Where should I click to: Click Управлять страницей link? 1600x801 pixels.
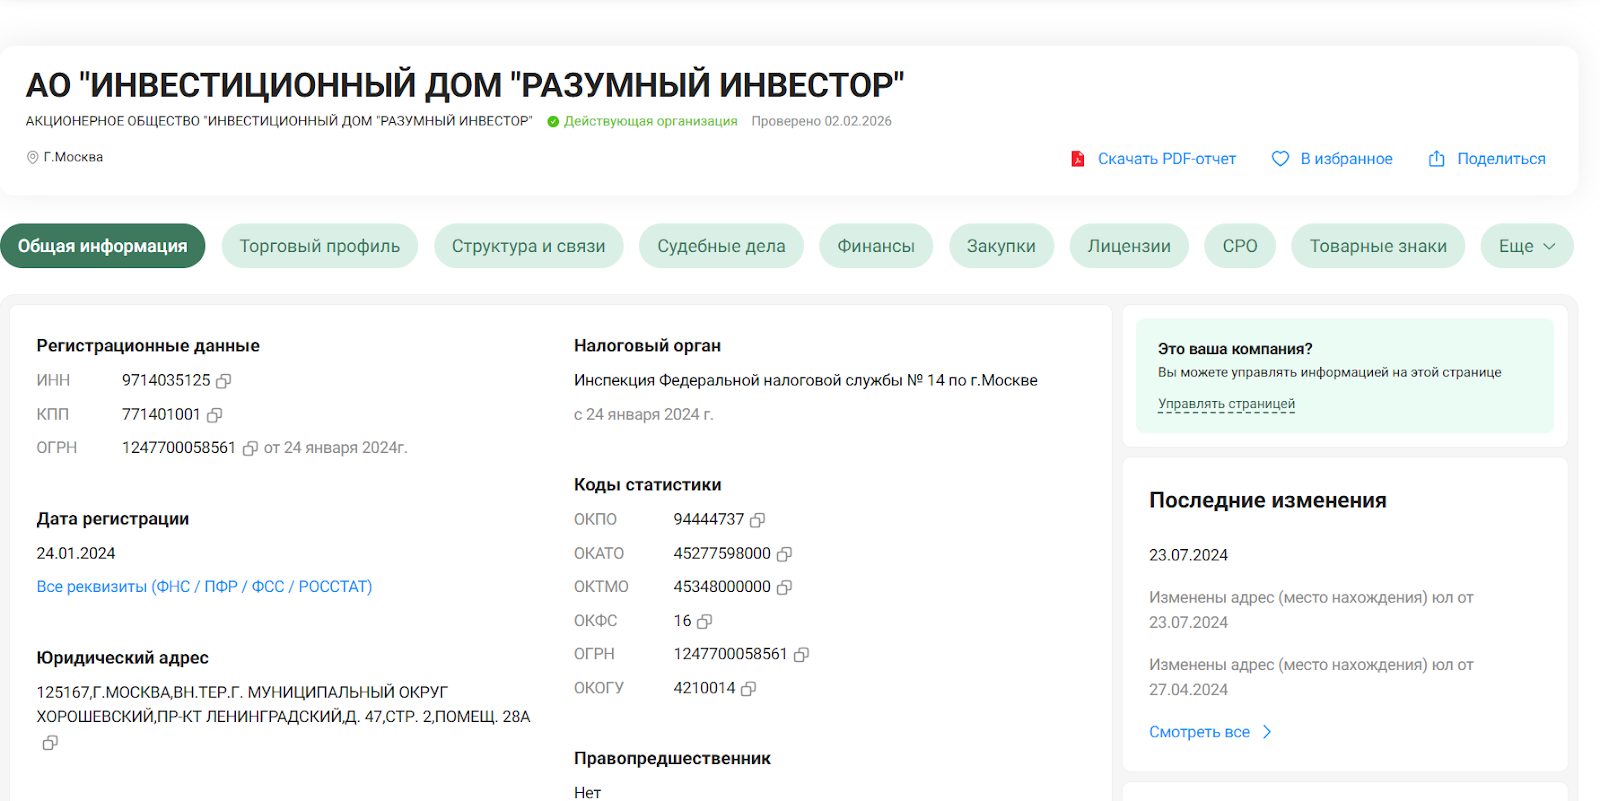[1226, 404]
